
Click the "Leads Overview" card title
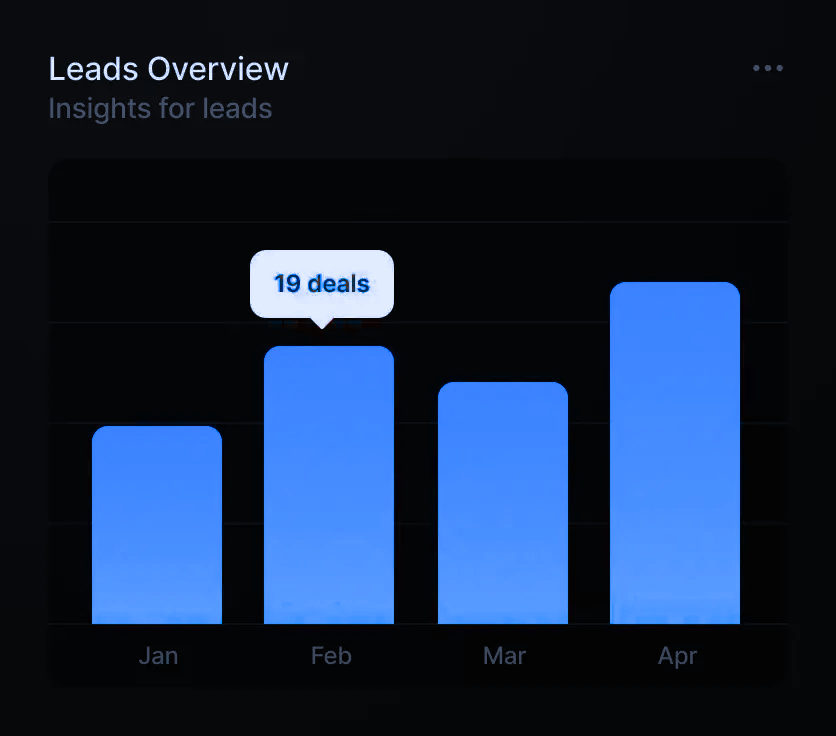click(x=168, y=69)
